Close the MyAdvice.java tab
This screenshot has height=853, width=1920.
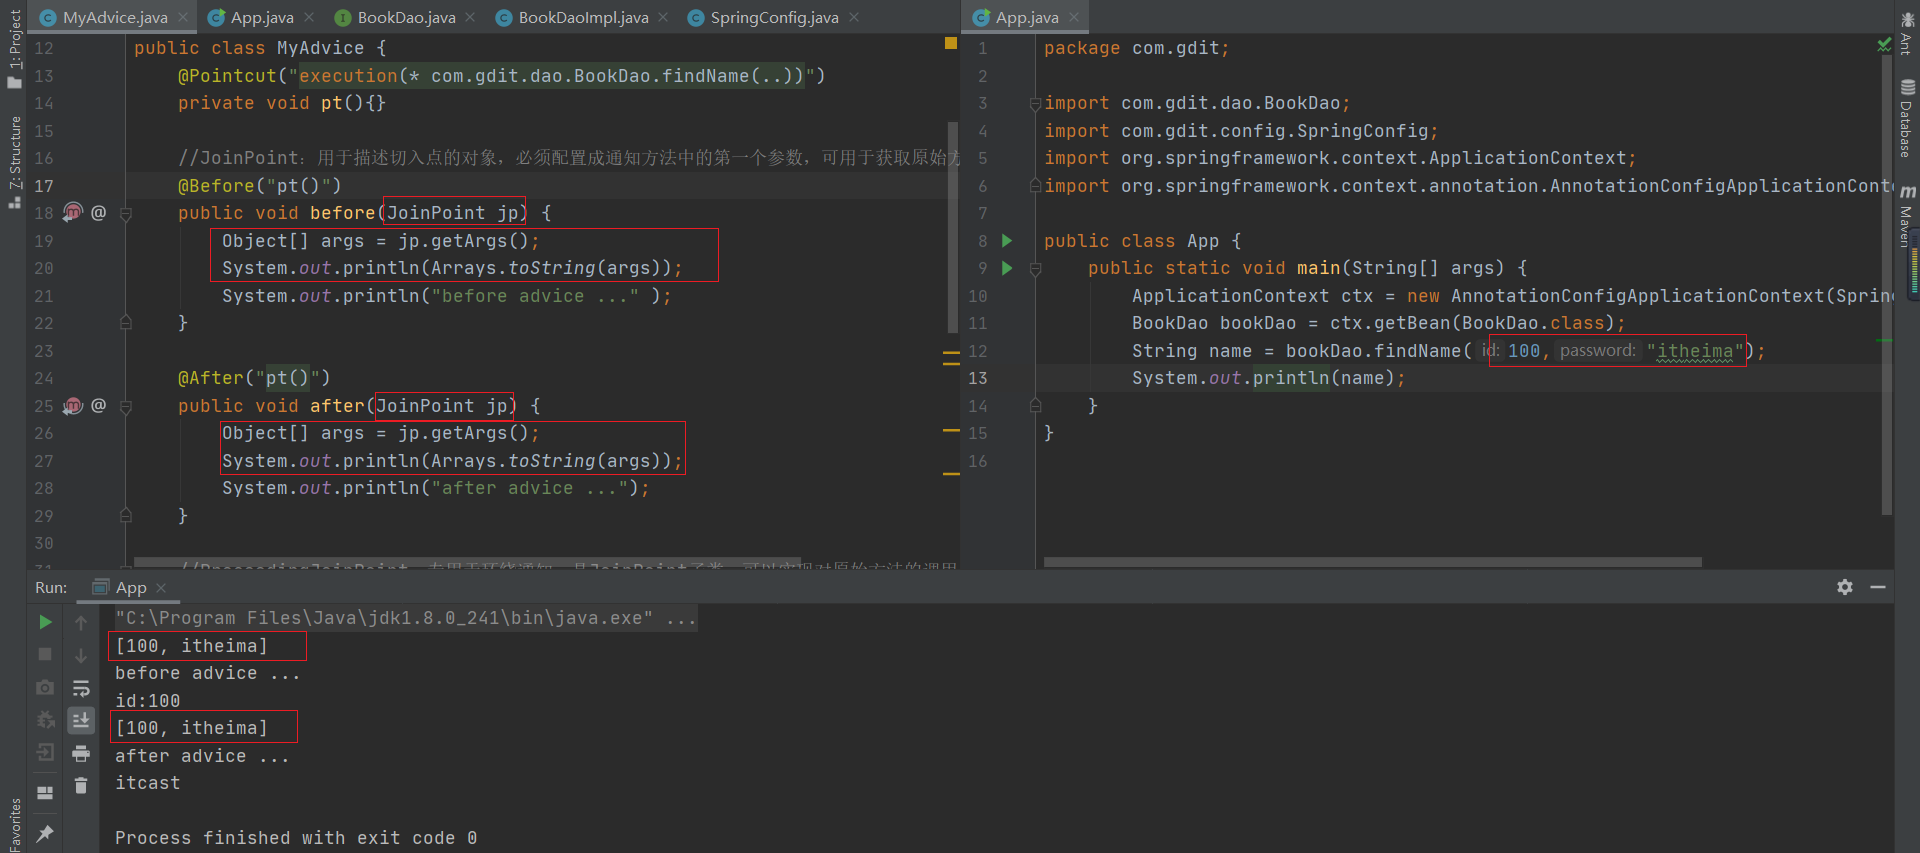[x=183, y=17]
